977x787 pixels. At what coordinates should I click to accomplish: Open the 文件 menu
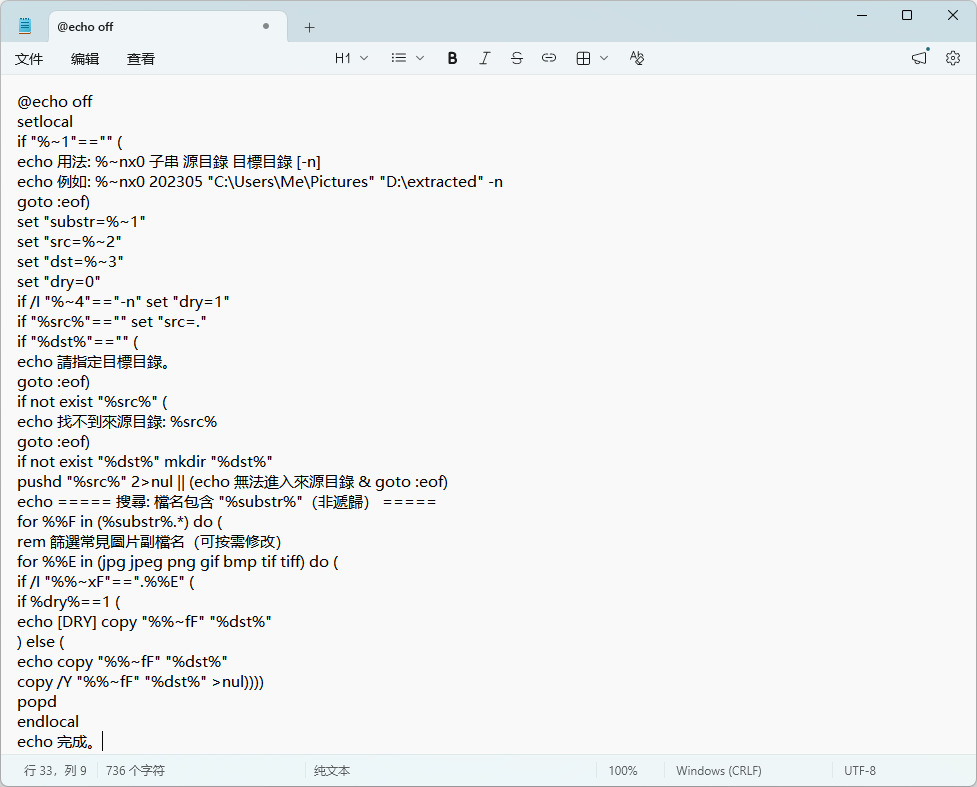[x=29, y=59]
